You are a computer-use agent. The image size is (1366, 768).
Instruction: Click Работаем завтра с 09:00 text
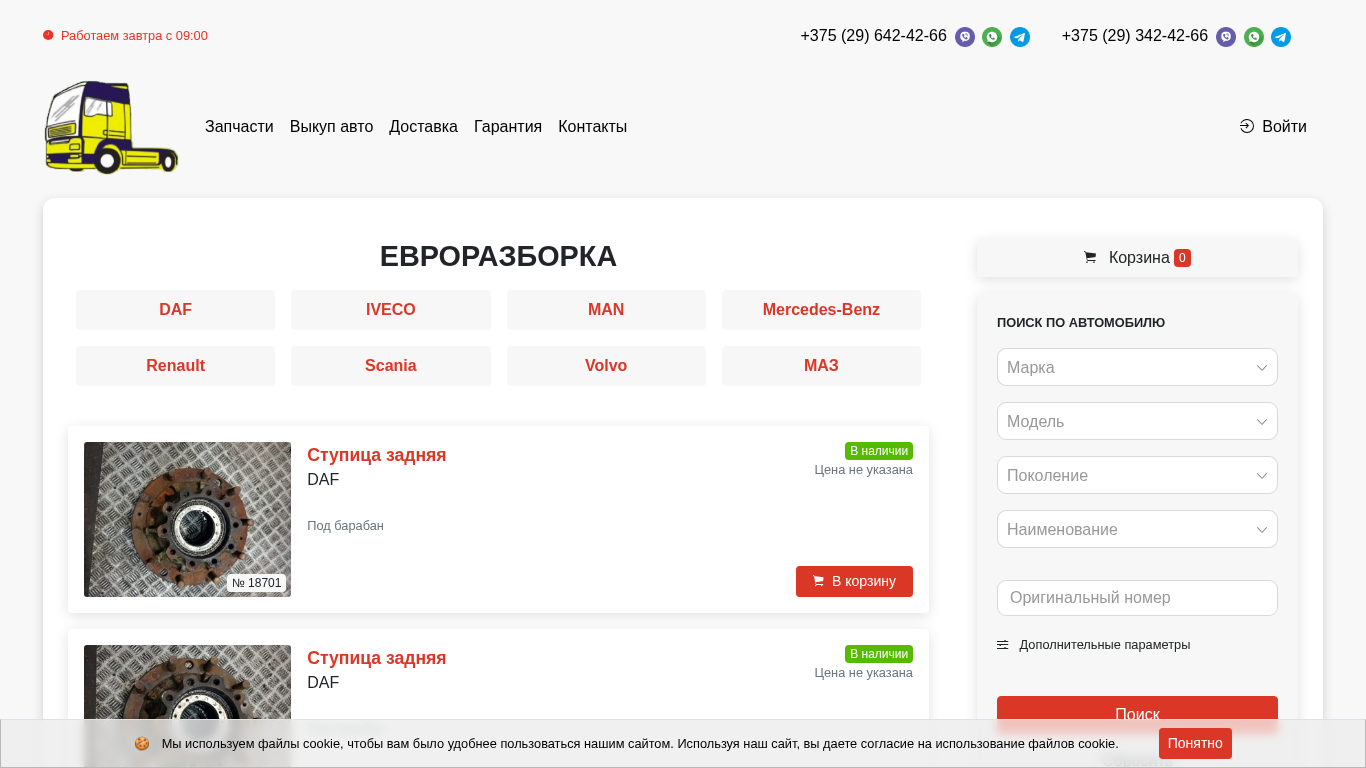pyautogui.click(x=134, y=36)
